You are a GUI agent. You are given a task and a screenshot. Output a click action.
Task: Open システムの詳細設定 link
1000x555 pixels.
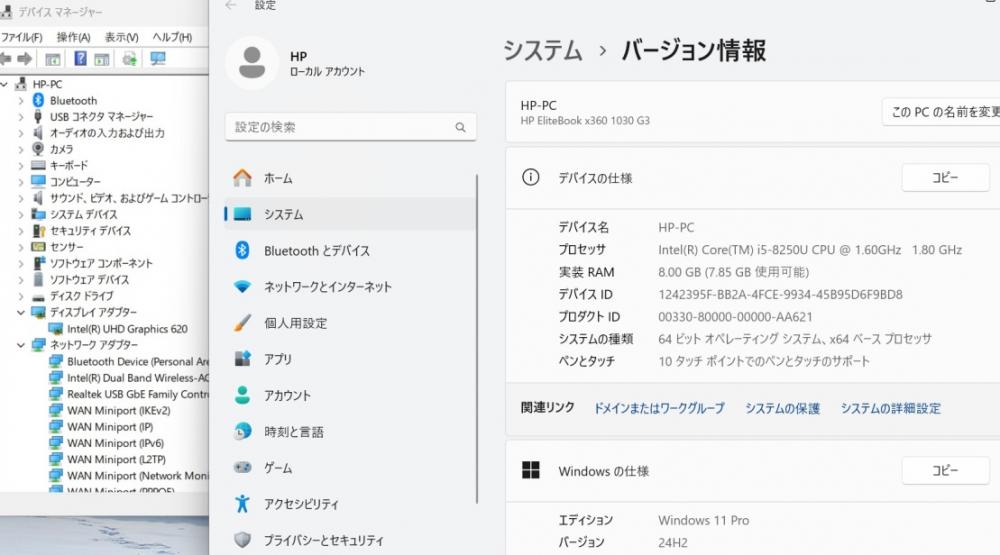pyautogui.click(x=890, y=408)
